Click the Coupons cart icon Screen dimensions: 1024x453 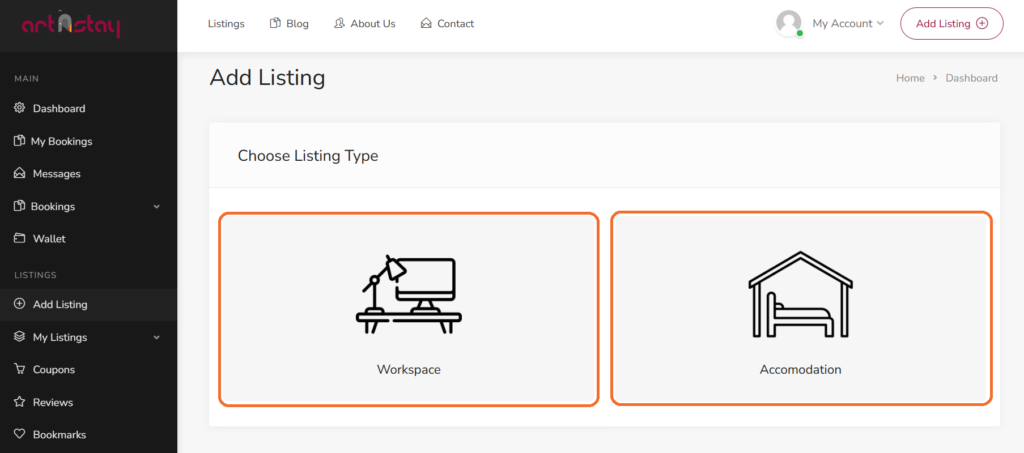click(19, 369)
